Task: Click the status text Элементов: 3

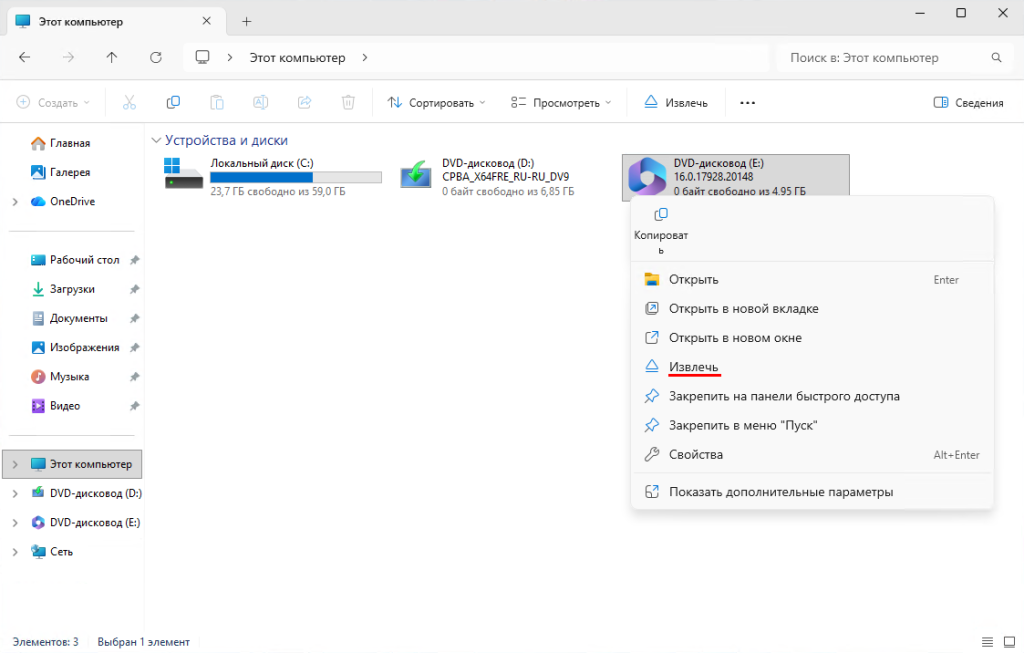Action: pyautogui.click(x=45, y=642)
